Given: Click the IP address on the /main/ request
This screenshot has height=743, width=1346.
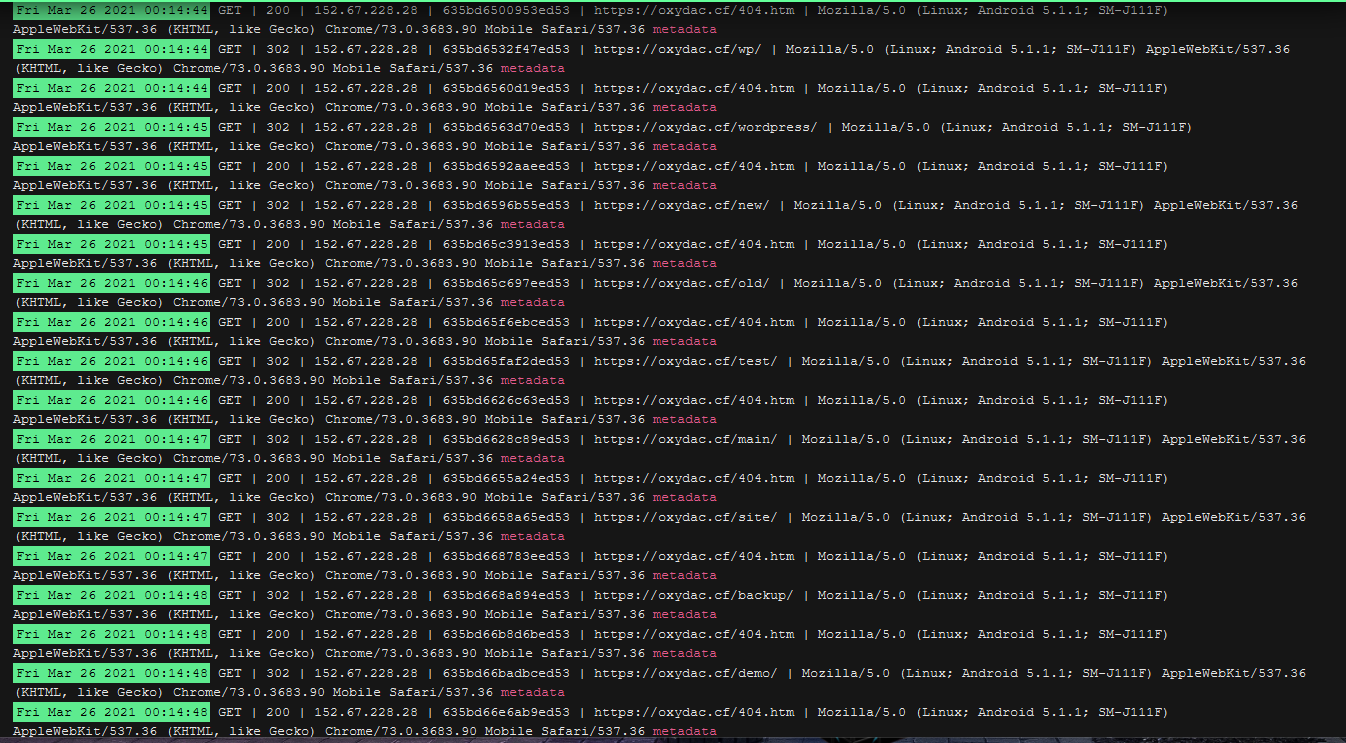Looking at the screenshot, I should pyautogui.click(x=366, y=439).
